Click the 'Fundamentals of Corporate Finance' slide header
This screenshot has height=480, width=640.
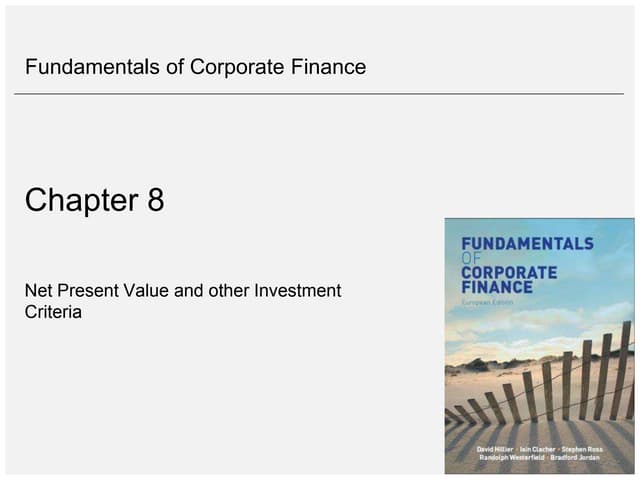pos(196,67)
